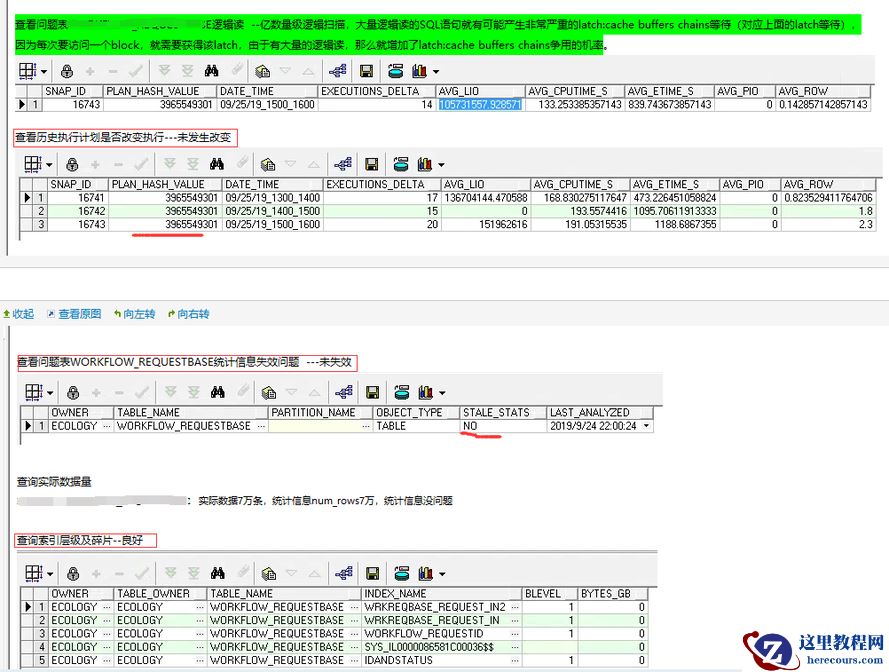
Task: Click the AVG_ROW value 0.823529411764706
Action: [828, 198]
